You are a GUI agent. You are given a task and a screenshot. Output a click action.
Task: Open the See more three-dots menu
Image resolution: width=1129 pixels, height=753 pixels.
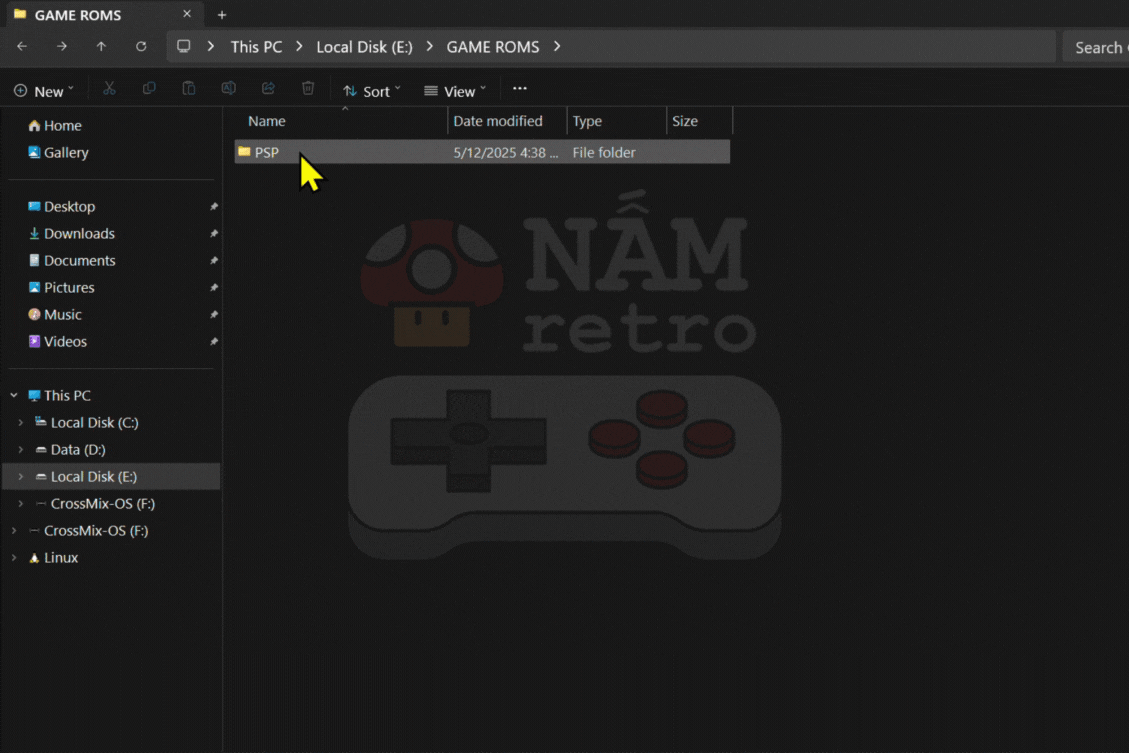point(520,89)
